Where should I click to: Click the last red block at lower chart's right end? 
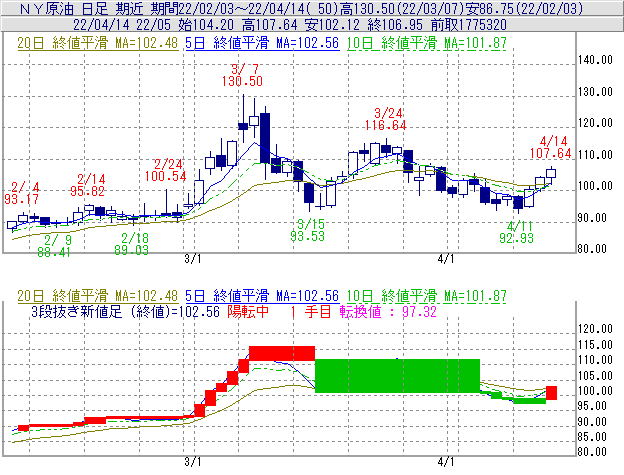pos(551,393)
